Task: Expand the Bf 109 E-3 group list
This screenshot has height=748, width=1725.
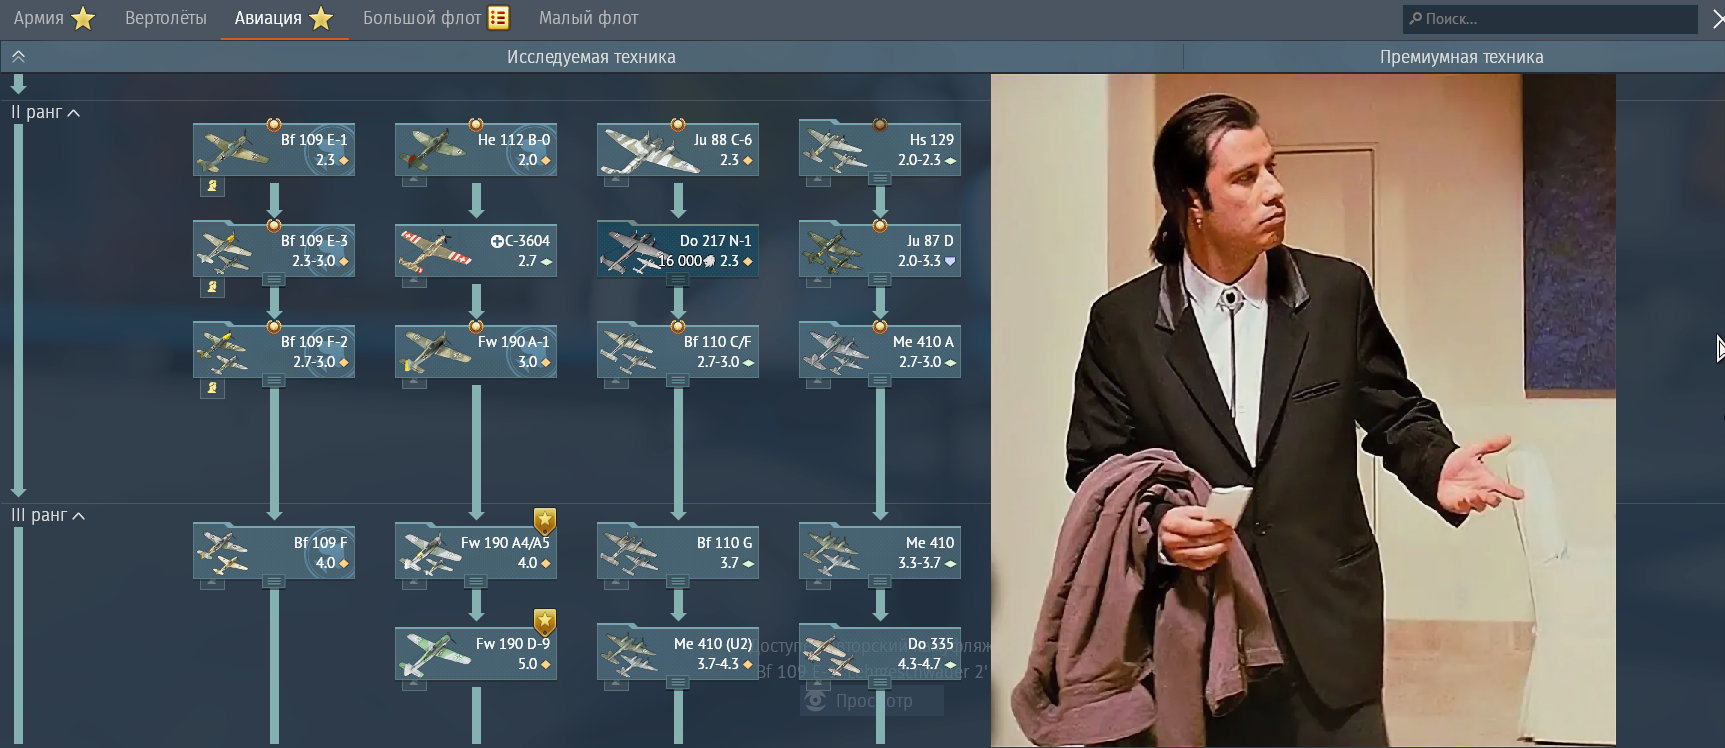Action: point(273,280)
